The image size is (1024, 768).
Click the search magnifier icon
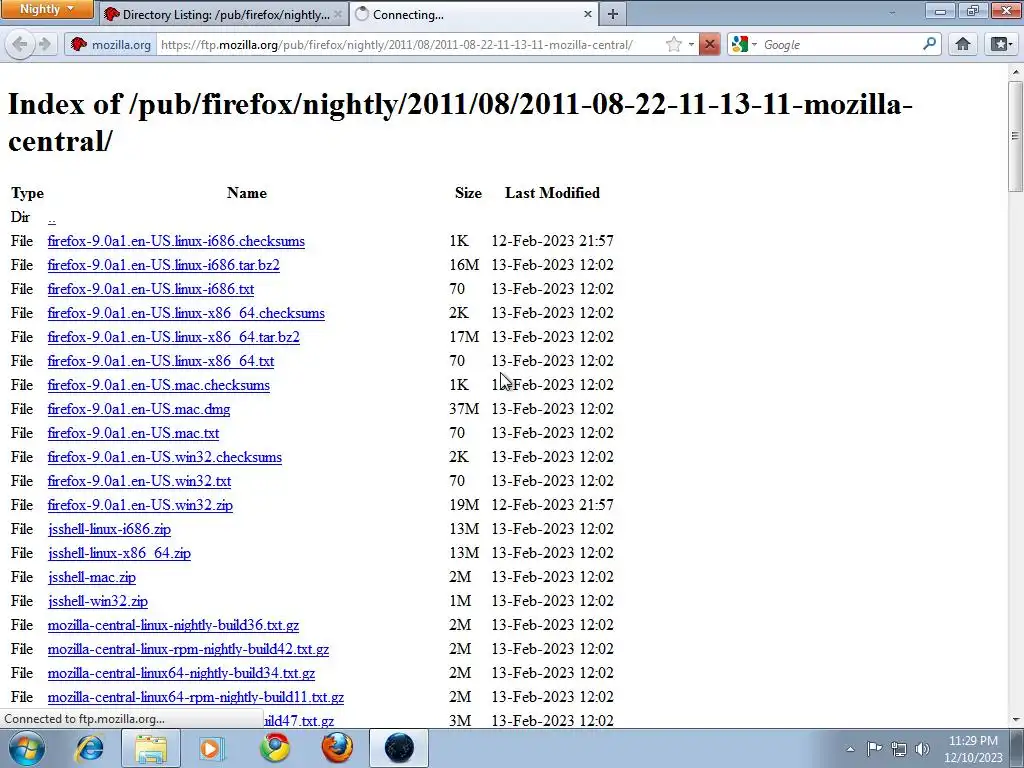(x=929, y=44)
